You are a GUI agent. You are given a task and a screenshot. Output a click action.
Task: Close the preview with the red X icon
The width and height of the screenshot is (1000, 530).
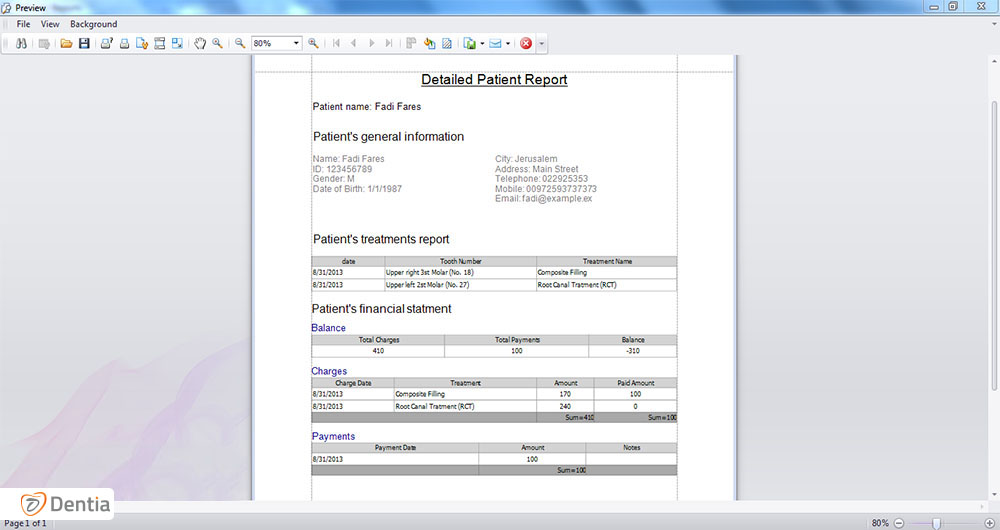526,44
